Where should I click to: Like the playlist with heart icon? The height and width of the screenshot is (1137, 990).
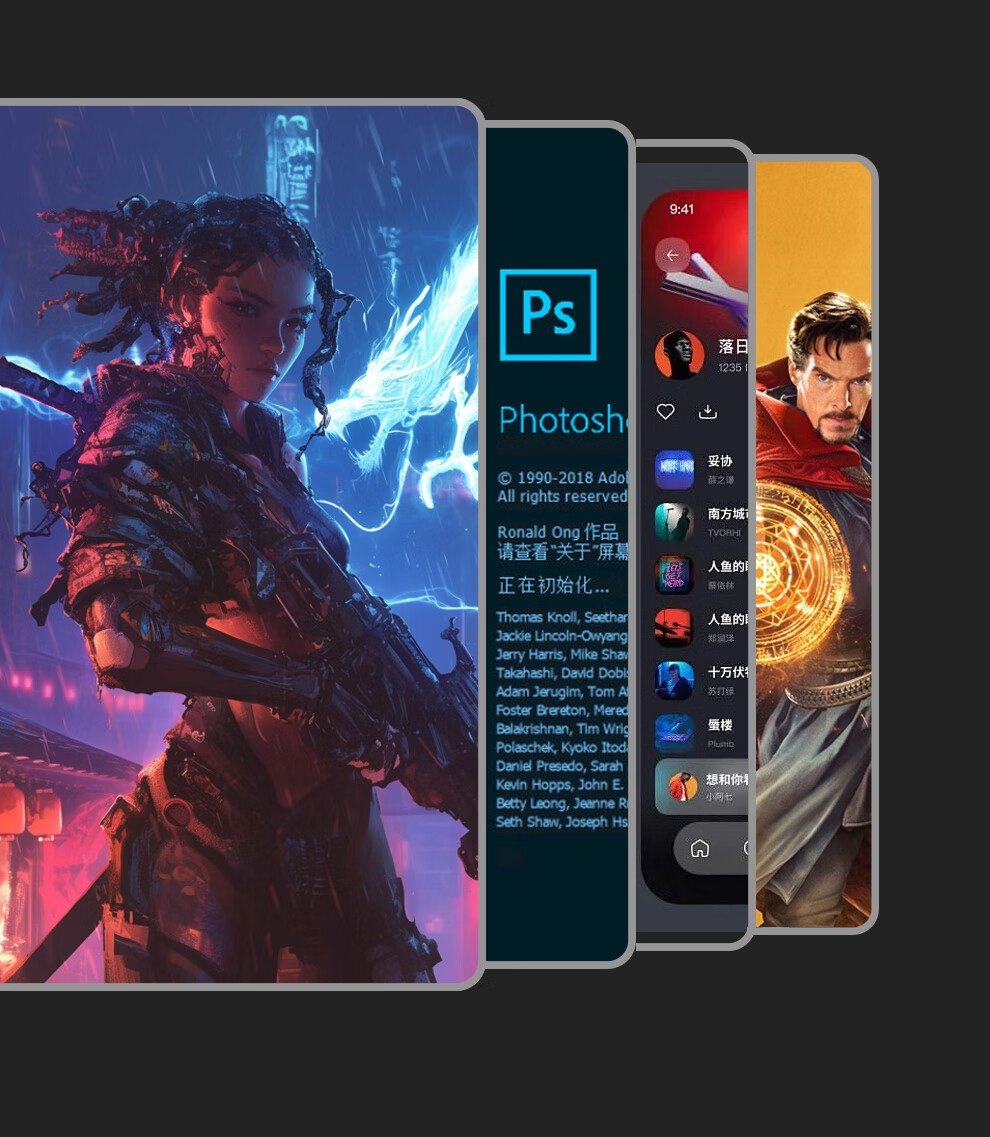(x=666, y=412)
